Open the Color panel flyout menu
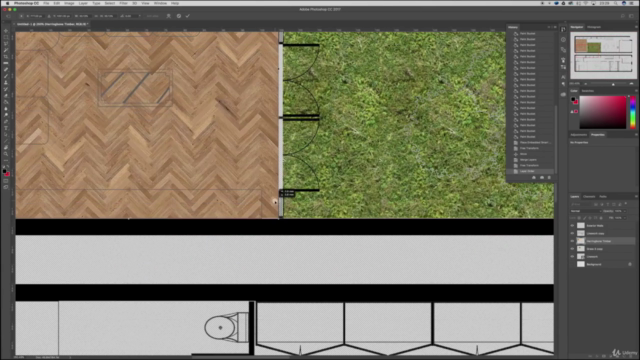The width and height of the screenshot is (640, 360). (636, 91)
